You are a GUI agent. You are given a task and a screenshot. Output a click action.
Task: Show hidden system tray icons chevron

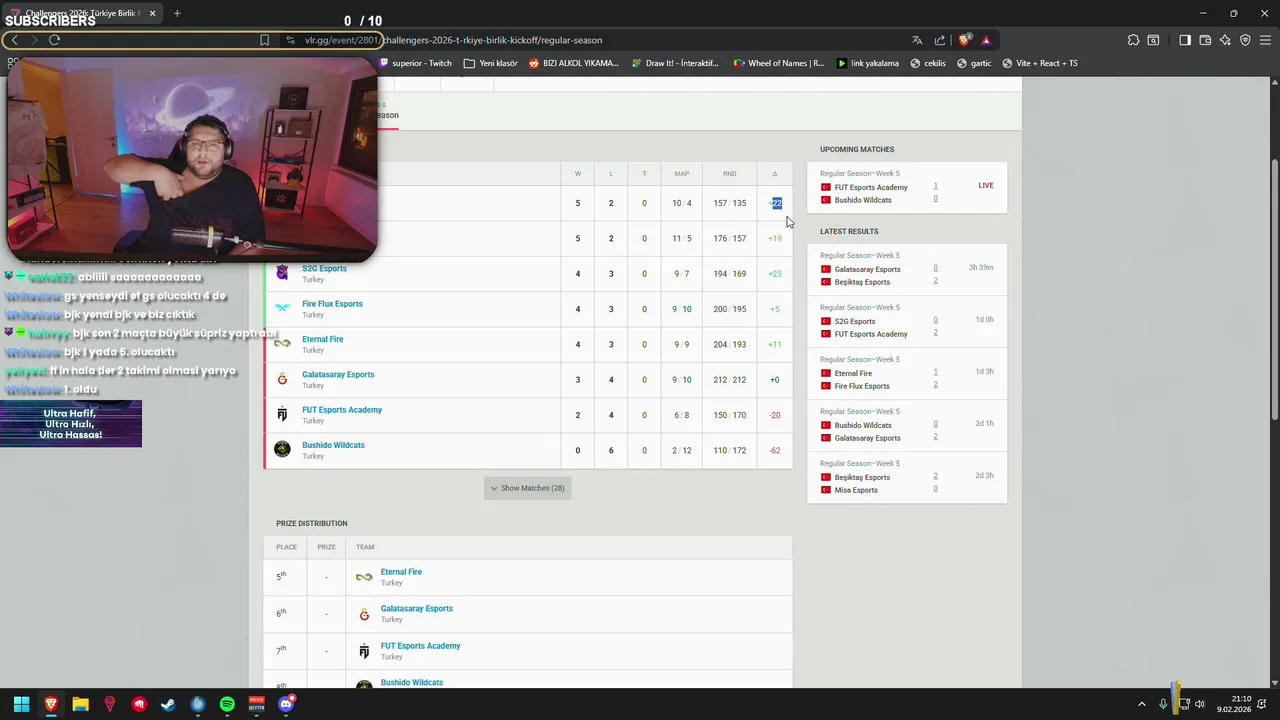pos(1140,704)
